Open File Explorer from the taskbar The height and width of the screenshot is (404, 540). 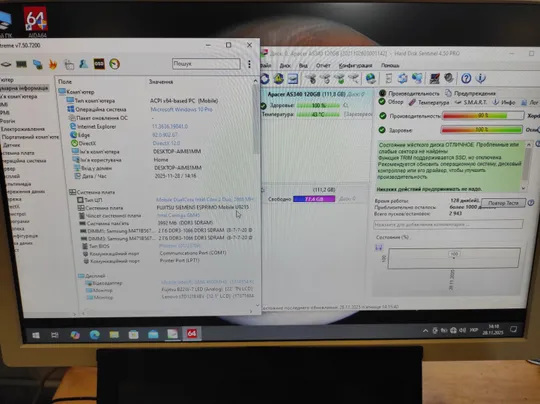114,334
